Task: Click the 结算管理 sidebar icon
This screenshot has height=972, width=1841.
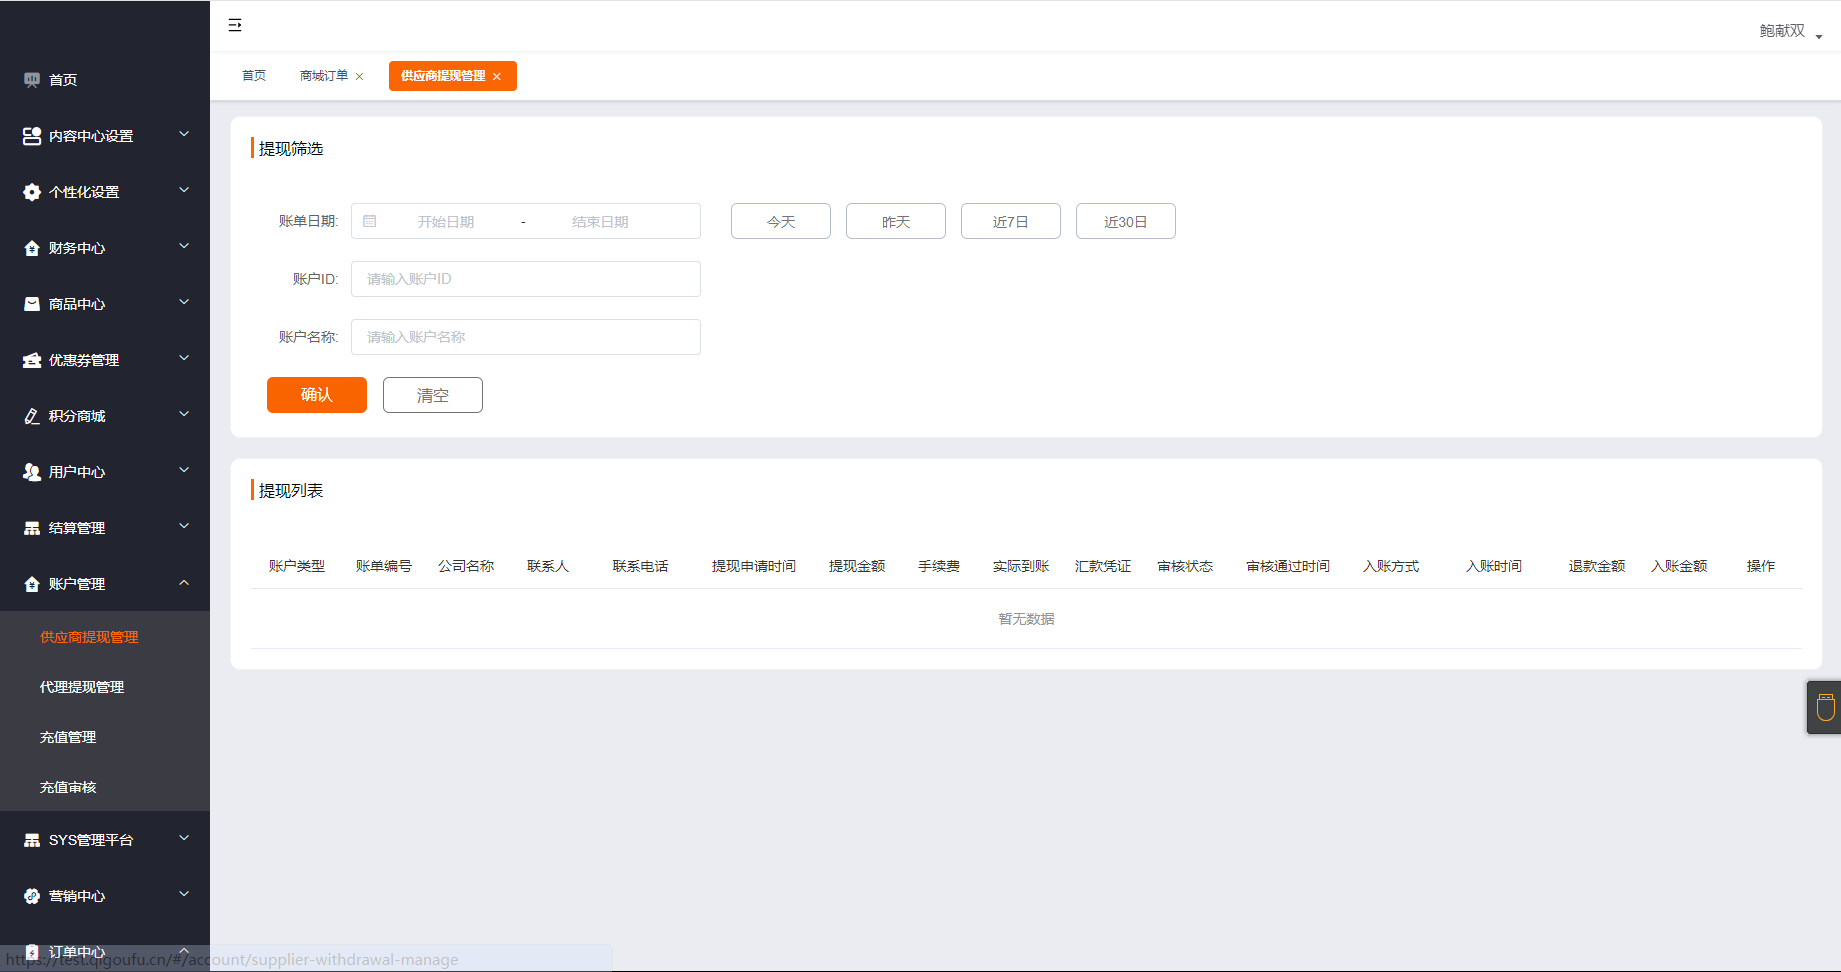Action: click(32, 528)
